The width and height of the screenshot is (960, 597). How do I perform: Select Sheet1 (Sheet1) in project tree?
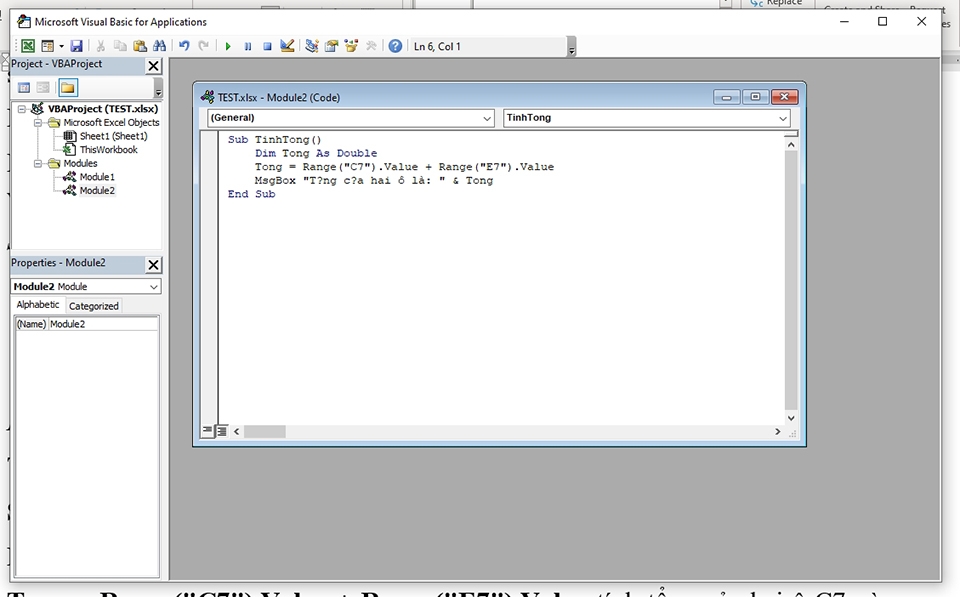coord(113,136)
